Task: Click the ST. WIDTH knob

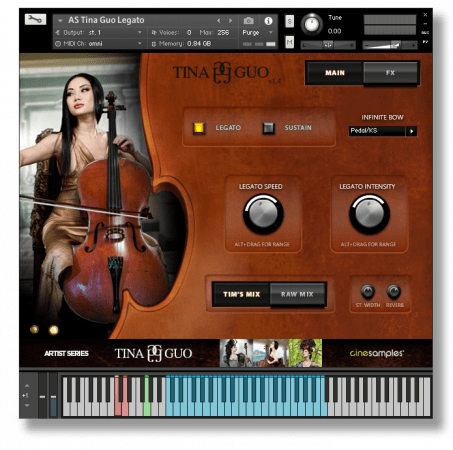Action: point(368,292)
